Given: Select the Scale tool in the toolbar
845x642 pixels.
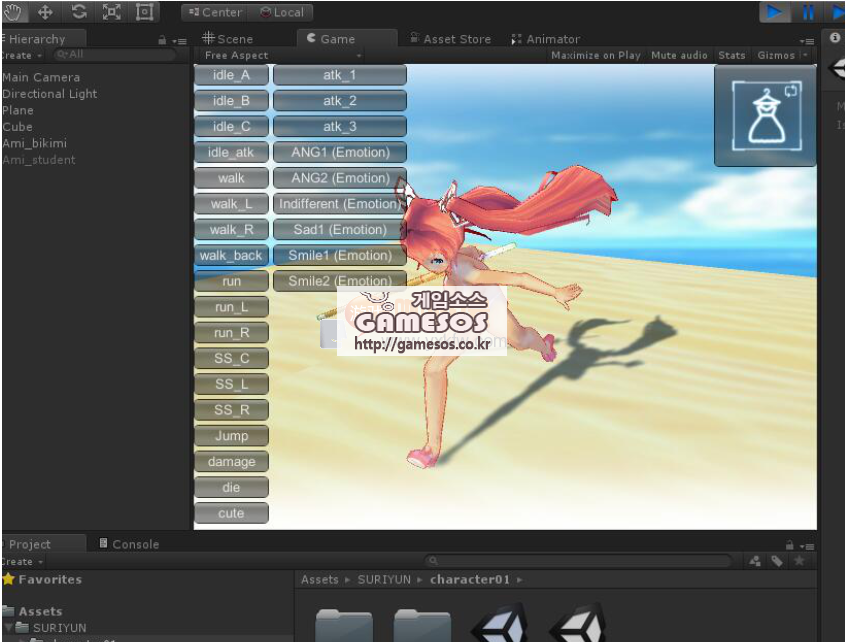Looking at the screenshot, I should (112, 12).
